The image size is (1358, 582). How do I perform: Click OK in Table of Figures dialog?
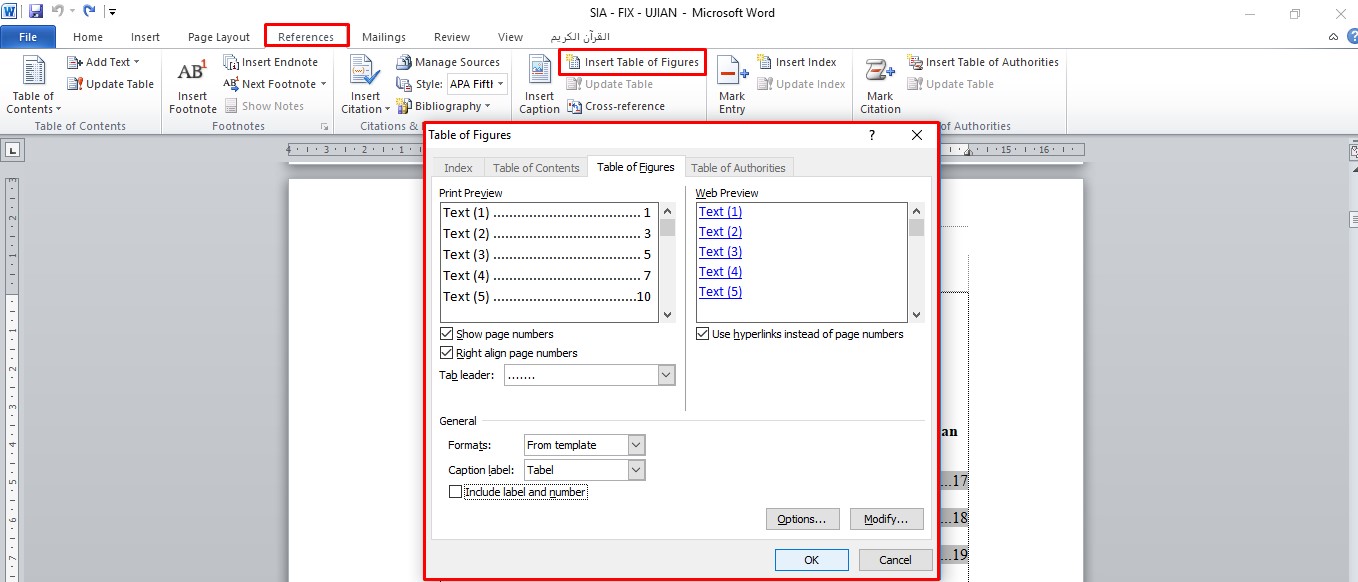pos(811,560)
